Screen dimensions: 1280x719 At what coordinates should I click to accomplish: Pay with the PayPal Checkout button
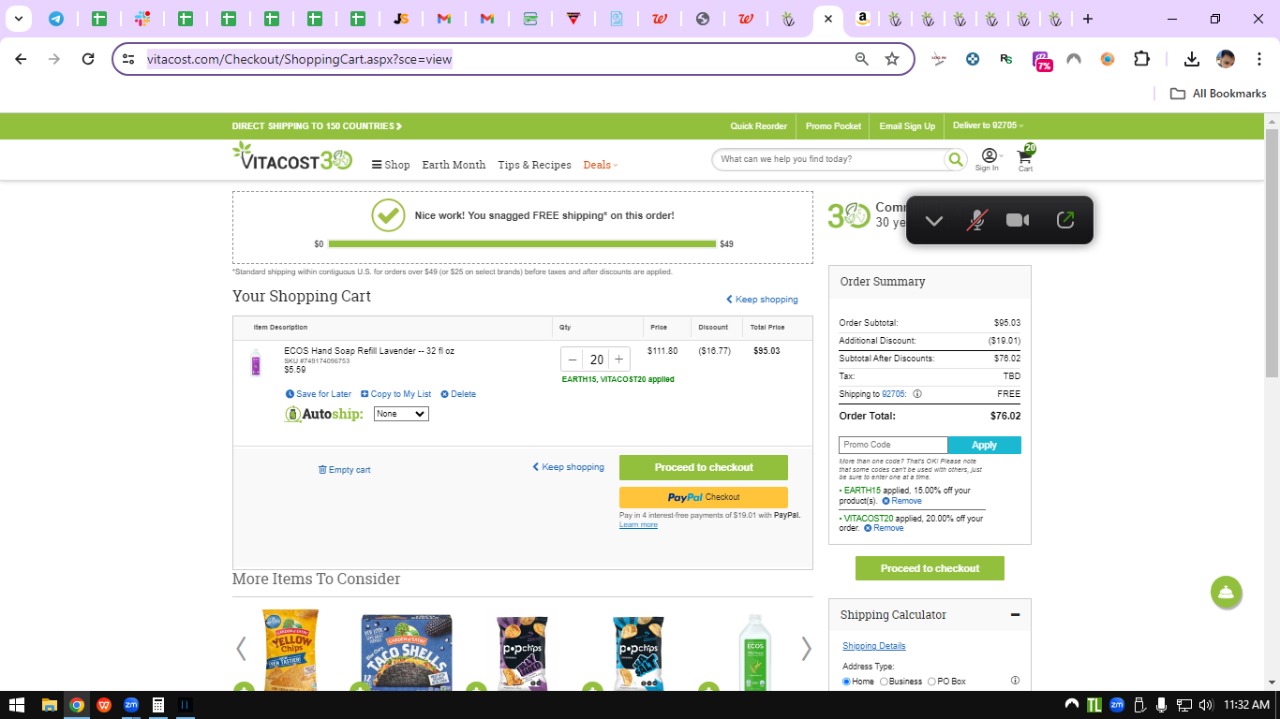click(x=703, y=497)
